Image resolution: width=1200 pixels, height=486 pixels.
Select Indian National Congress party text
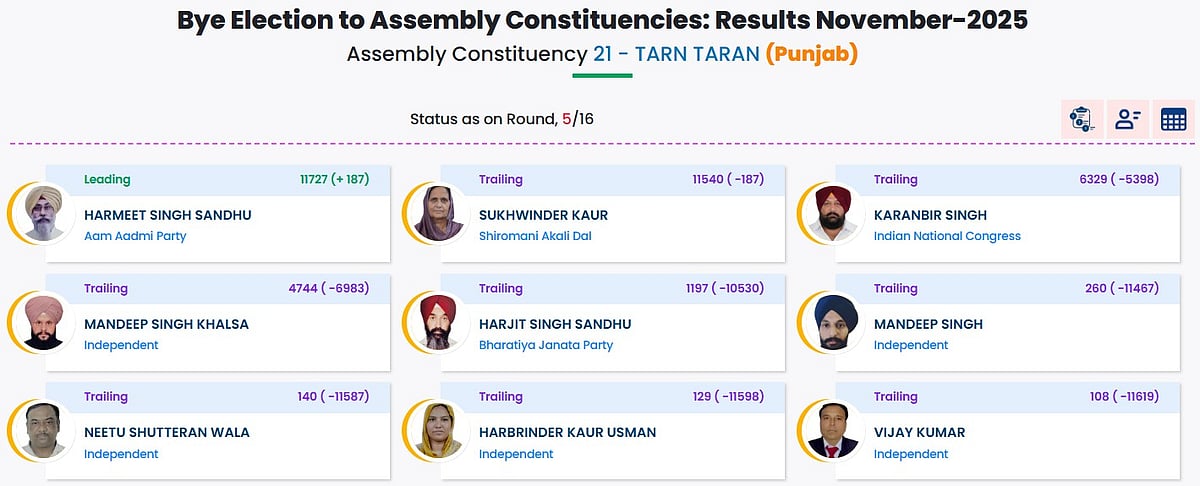947,236
